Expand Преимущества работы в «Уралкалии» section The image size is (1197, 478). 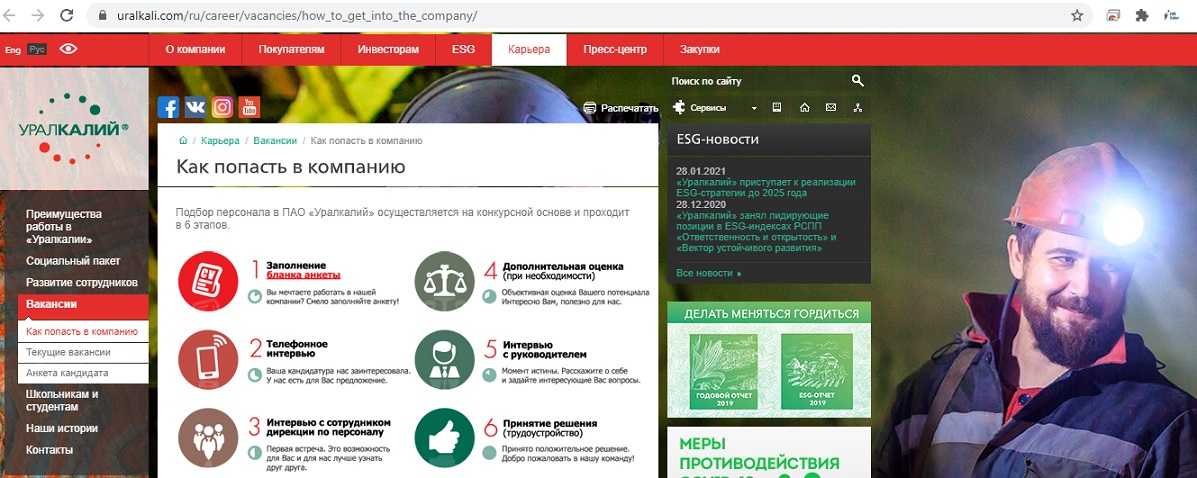click(x=64, y=227)
